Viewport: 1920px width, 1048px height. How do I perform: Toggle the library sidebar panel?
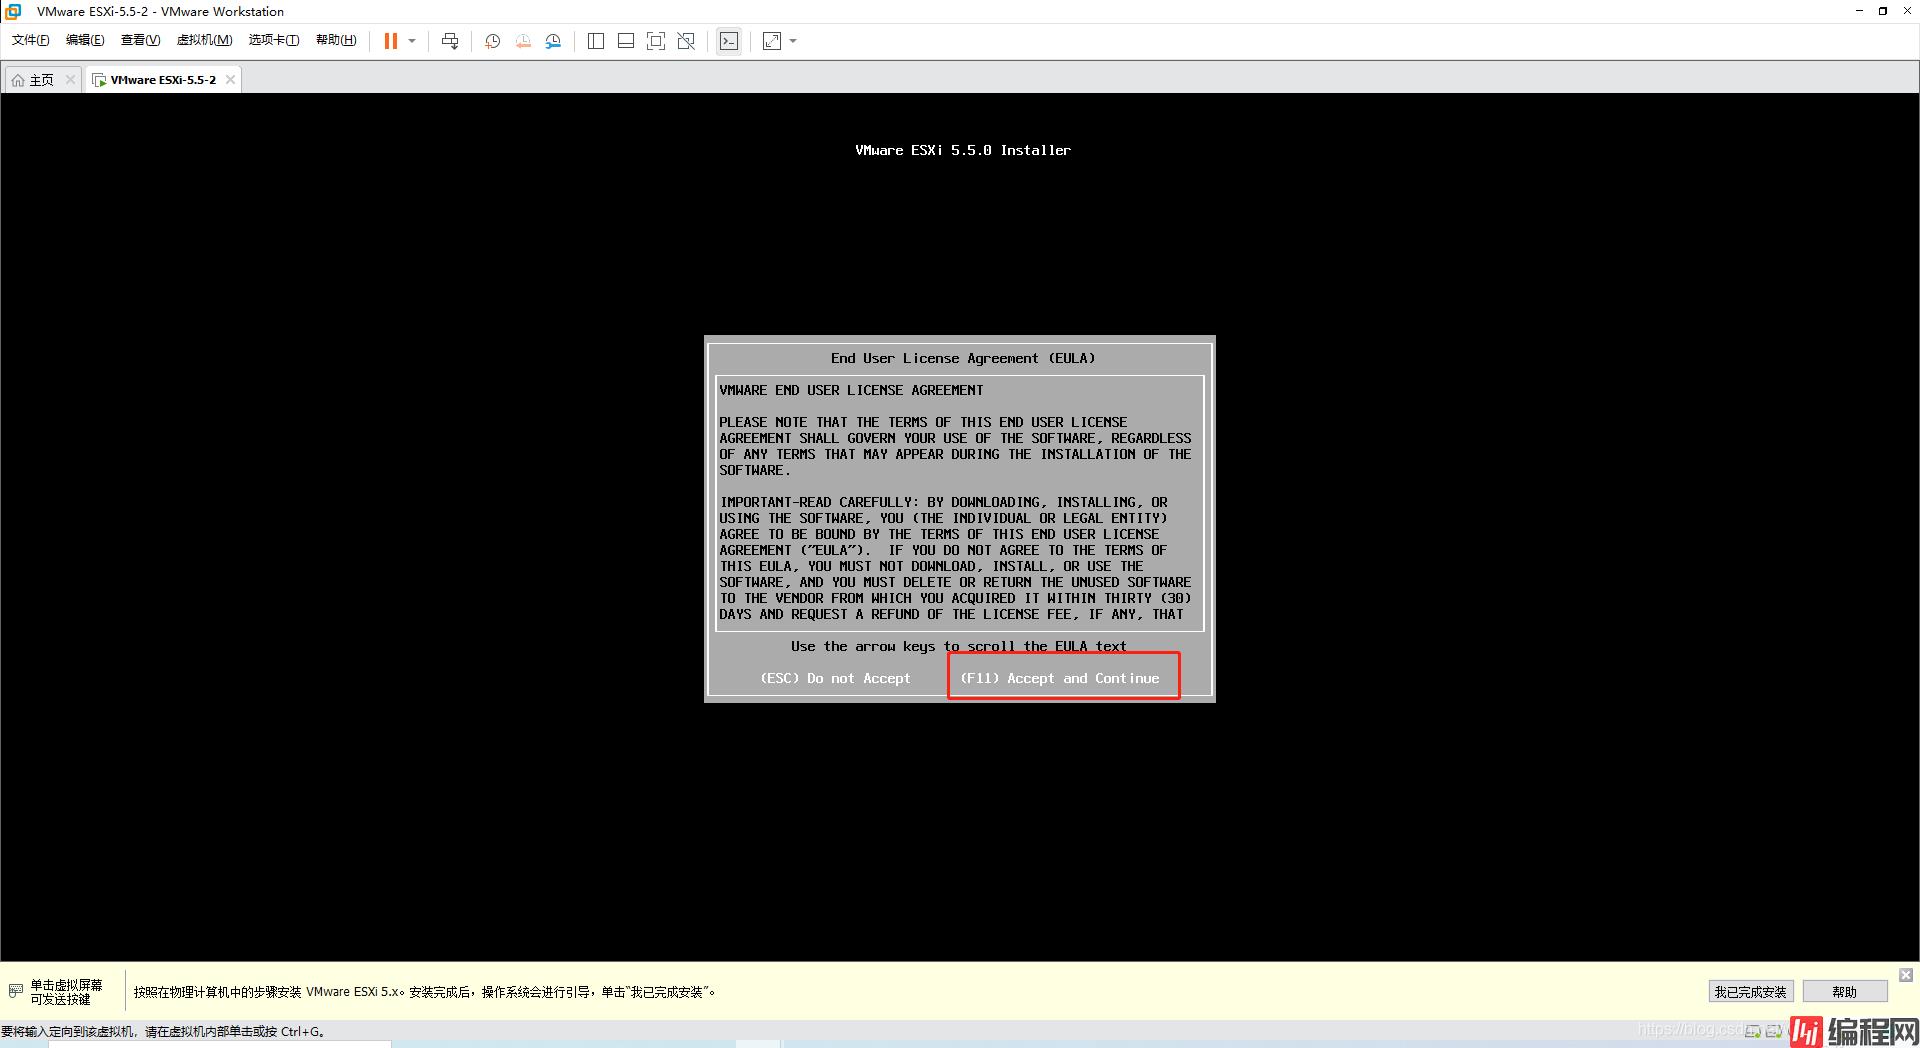point(596,41)
